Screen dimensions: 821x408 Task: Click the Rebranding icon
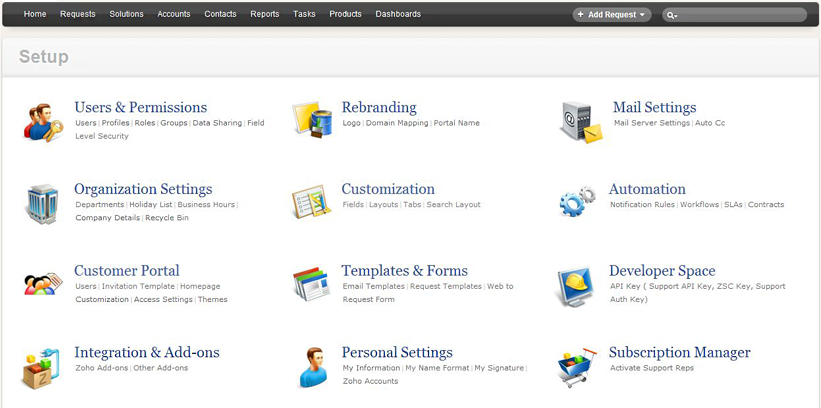tap(311, 119)
